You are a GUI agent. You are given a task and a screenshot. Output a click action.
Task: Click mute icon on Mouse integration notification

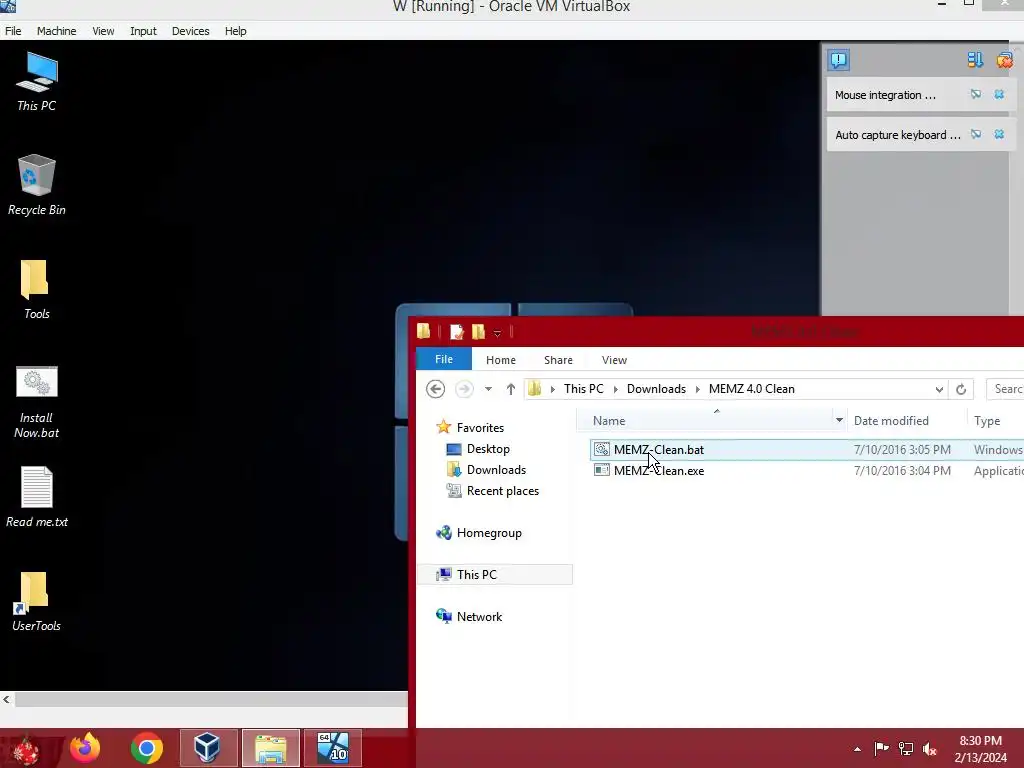coord(976,95)
